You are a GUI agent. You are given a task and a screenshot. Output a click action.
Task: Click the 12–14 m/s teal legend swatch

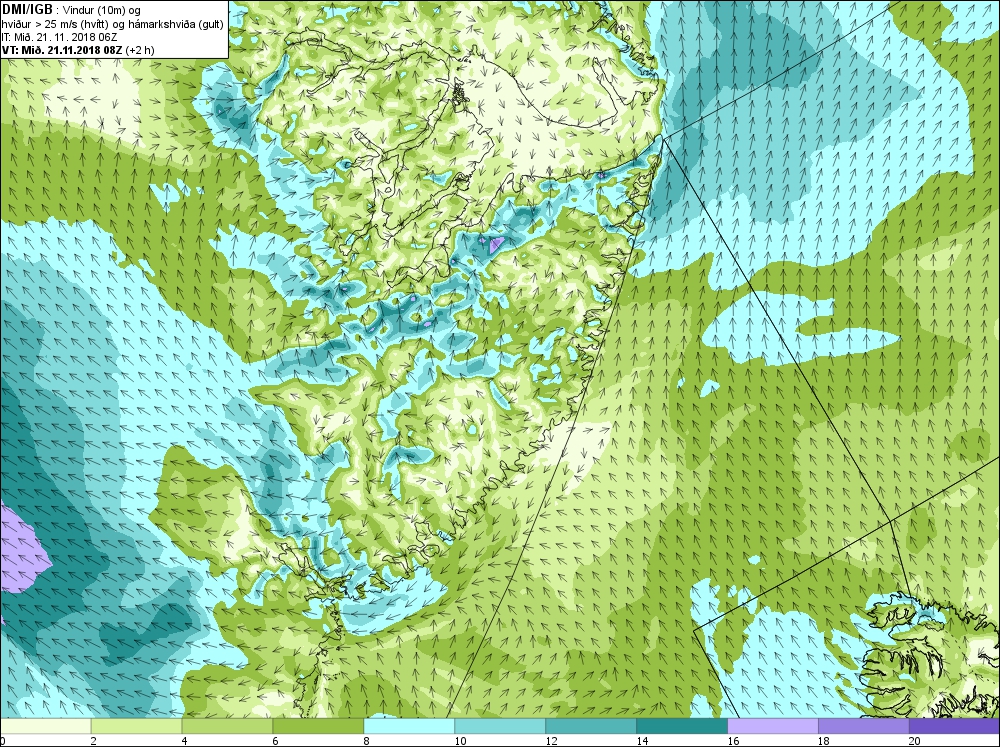pos(591,726)
